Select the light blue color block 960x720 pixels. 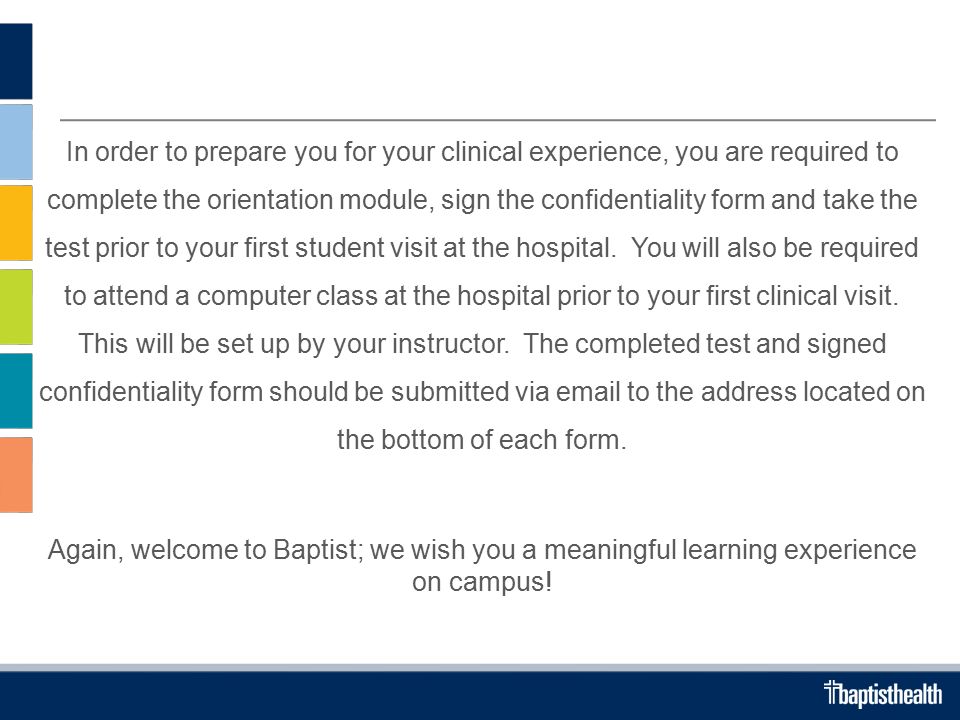16,142
